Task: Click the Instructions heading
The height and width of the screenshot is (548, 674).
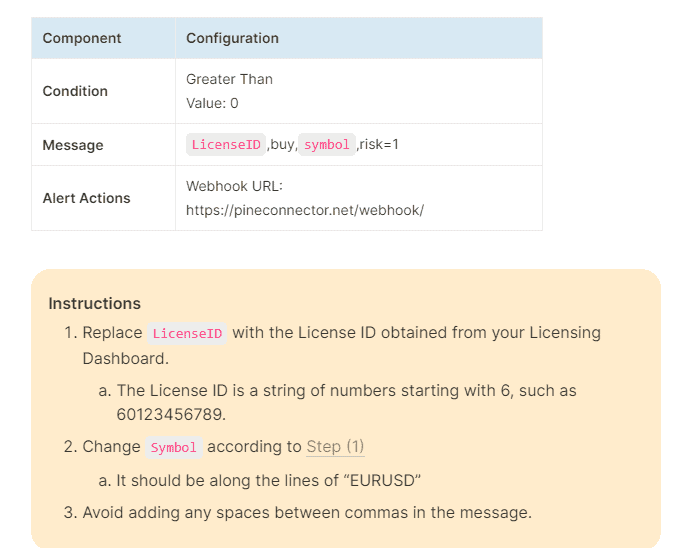Action: point(94,303)
